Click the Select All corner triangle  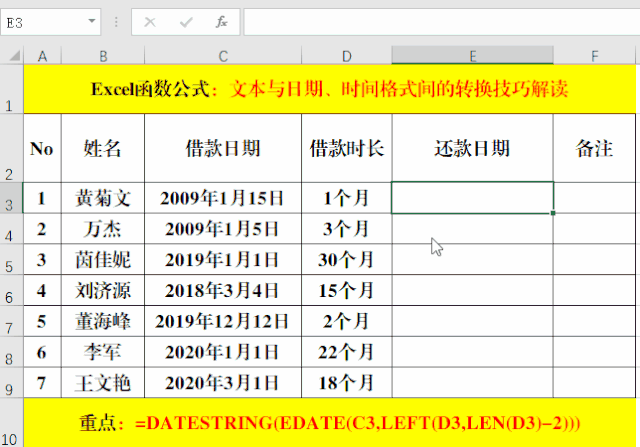coord(14,55)
